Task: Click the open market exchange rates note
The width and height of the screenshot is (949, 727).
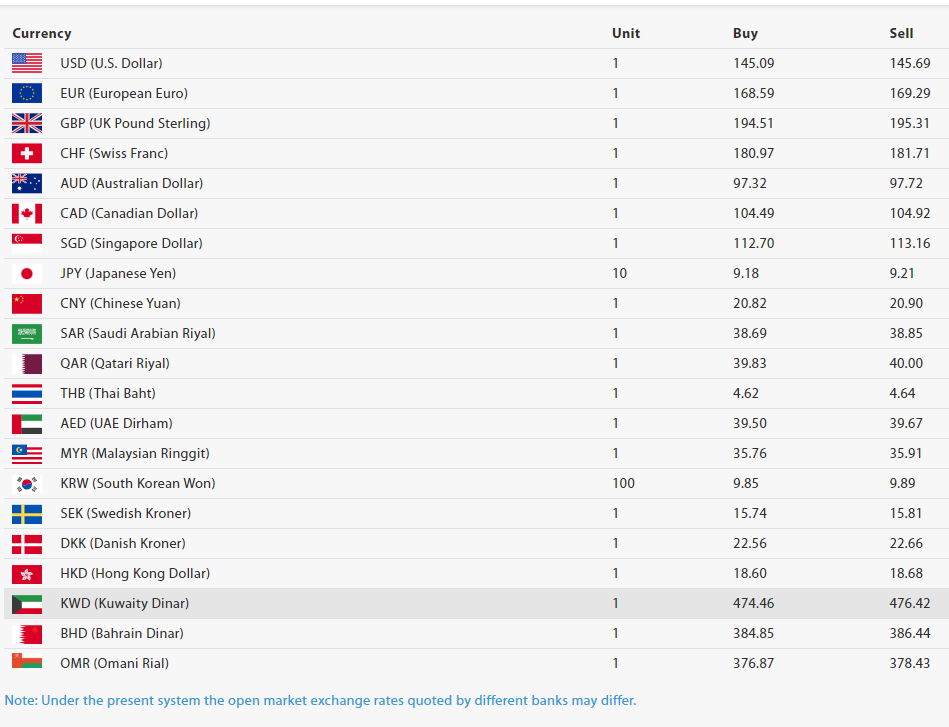Action: click(x=320, y=700)
